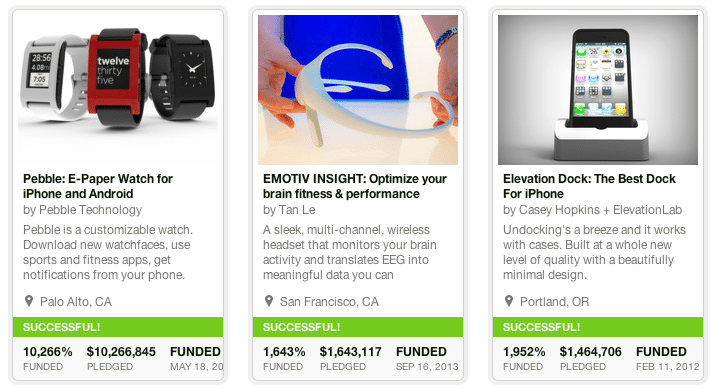This screenshot has width=717, height=389.
Task: Open the Pebble watches project thumbnail
Action: click(118, 90)
